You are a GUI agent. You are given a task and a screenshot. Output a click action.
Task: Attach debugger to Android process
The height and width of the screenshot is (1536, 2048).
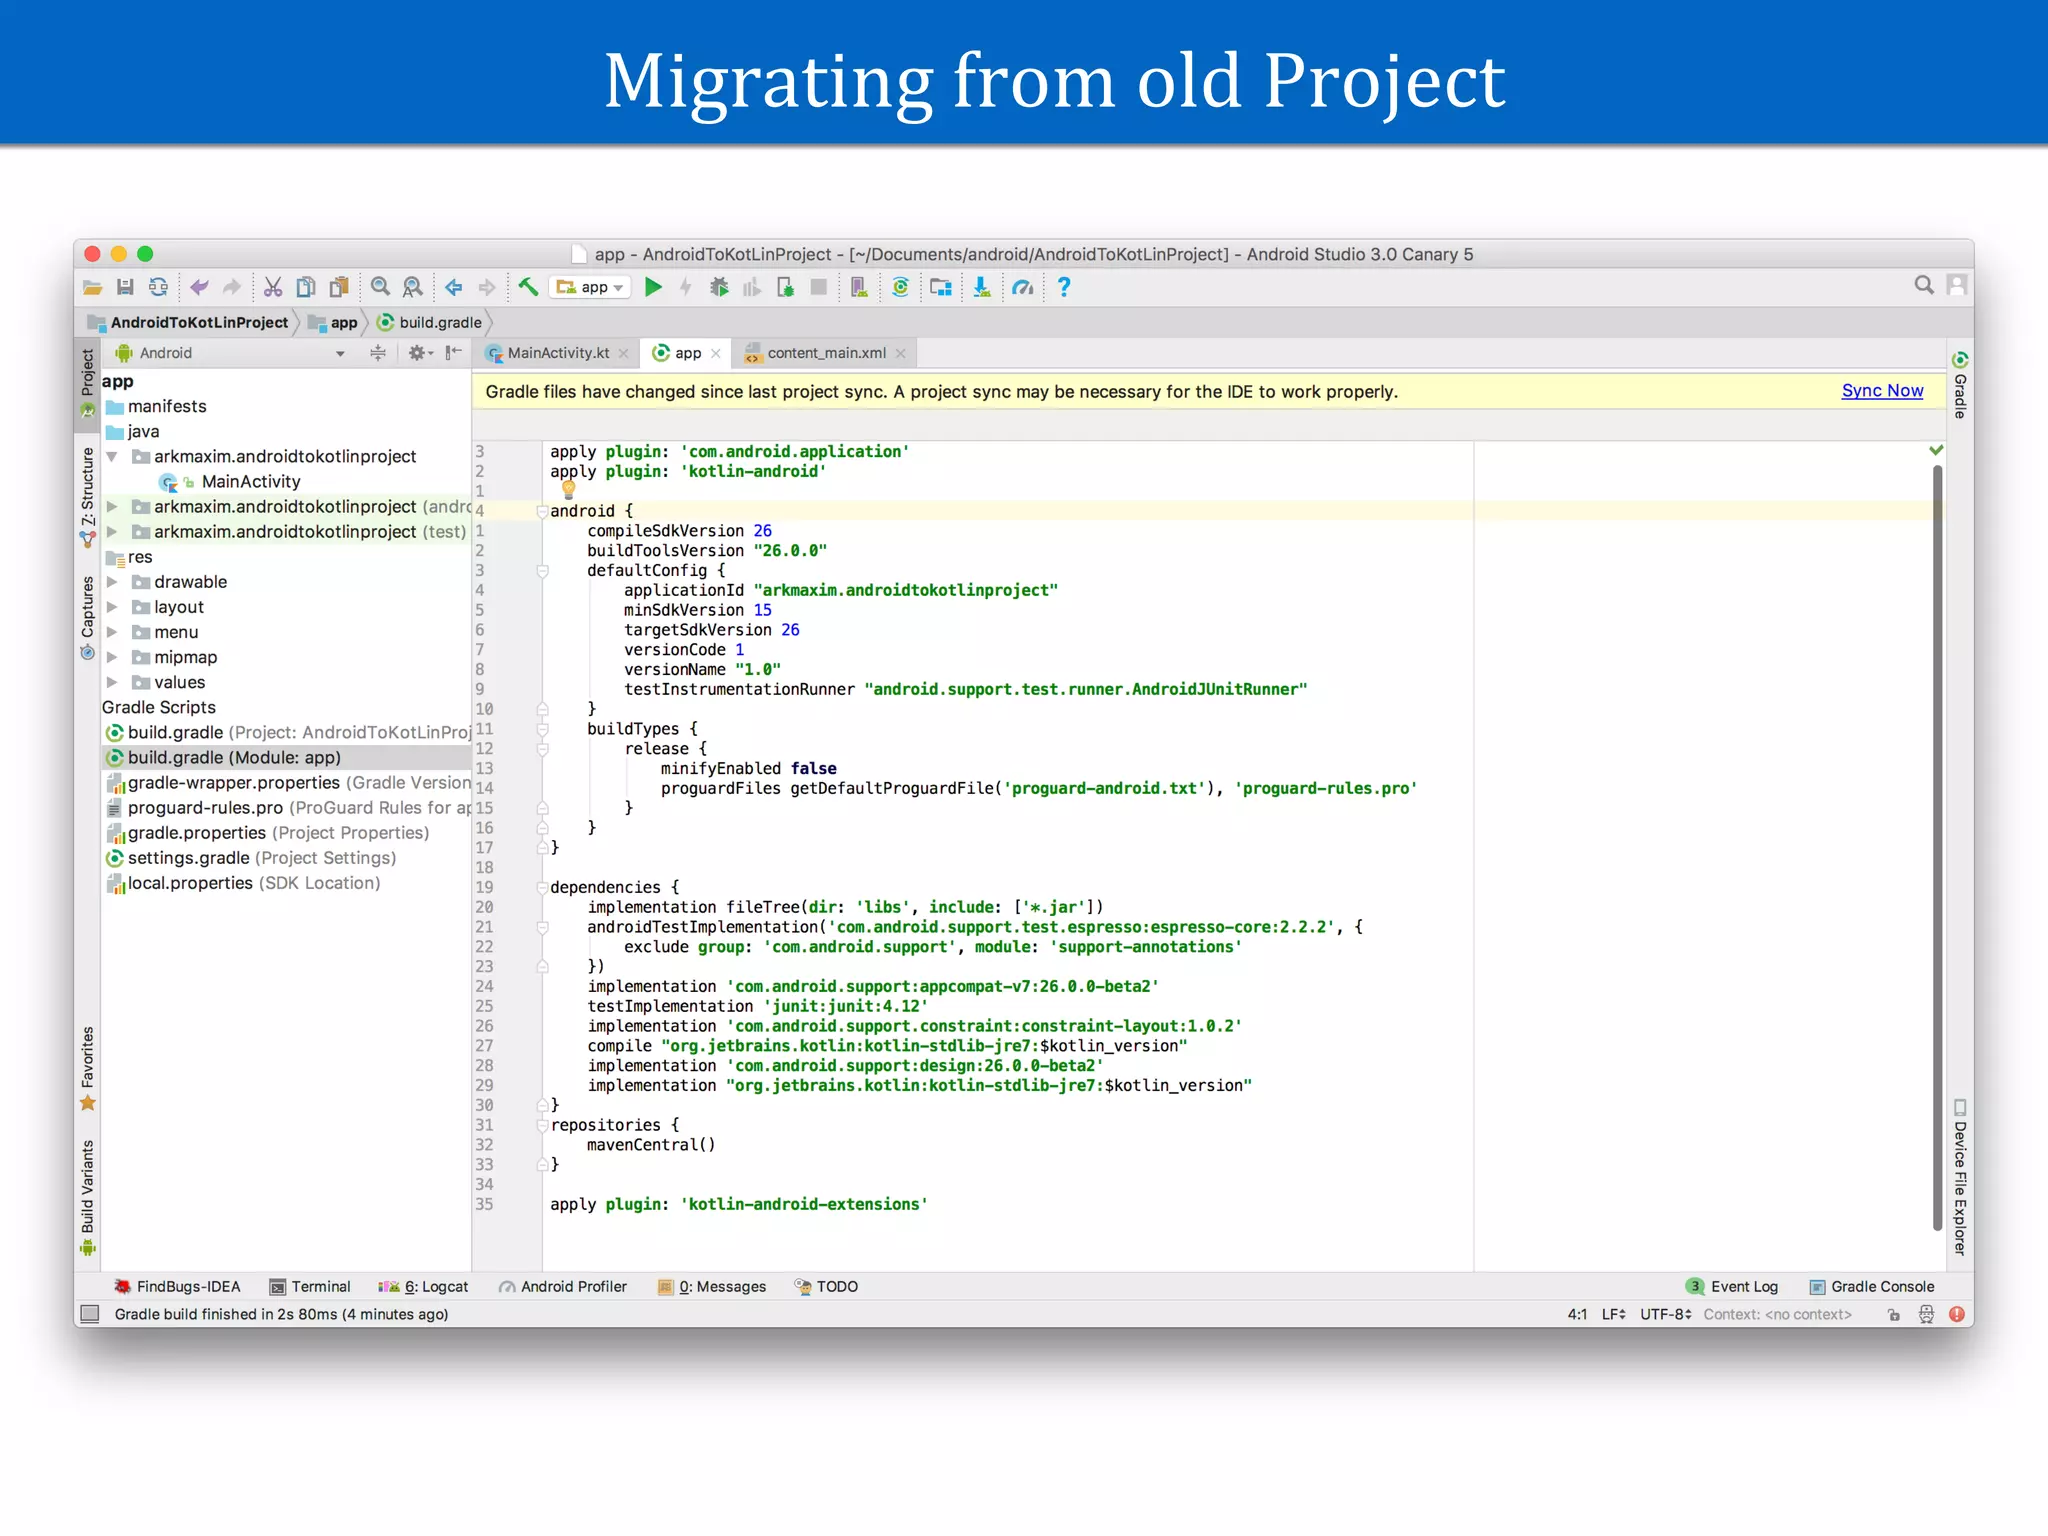pos(786,288)
